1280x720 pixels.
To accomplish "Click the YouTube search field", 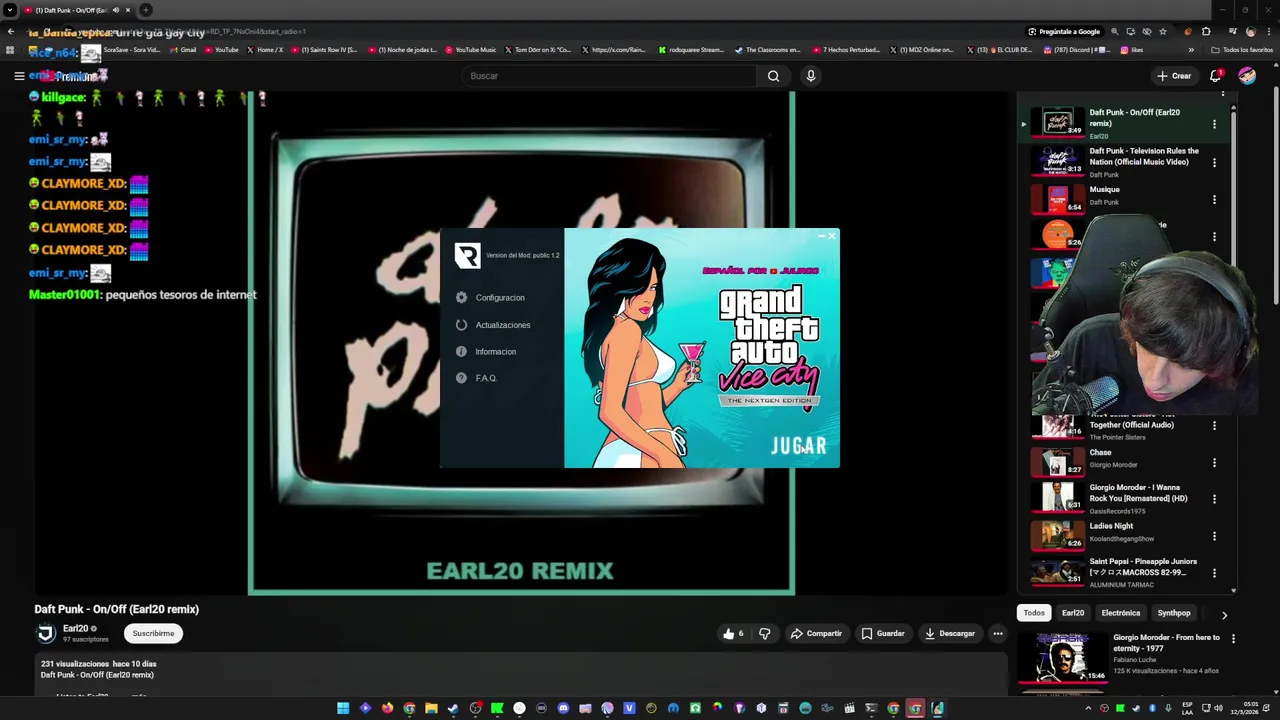I will (610, 76).
